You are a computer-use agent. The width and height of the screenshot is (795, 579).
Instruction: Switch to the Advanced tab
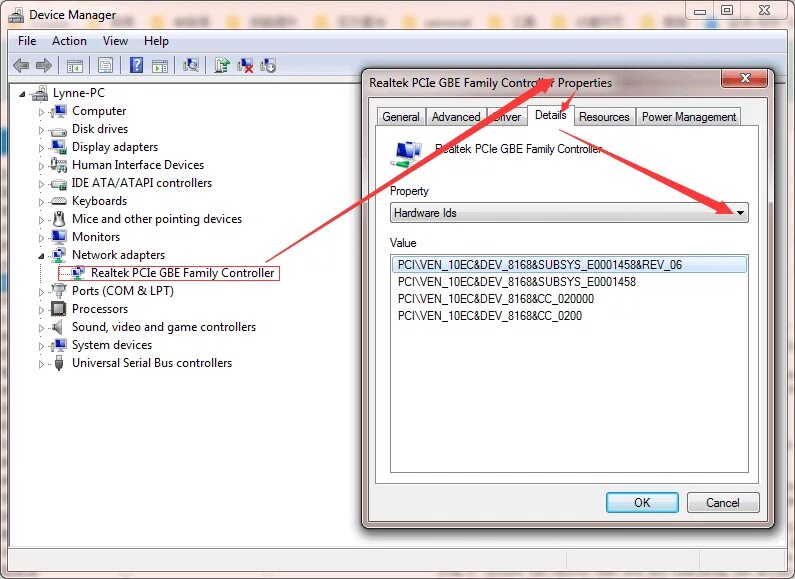pyautogui.click(x=456, y=117)
